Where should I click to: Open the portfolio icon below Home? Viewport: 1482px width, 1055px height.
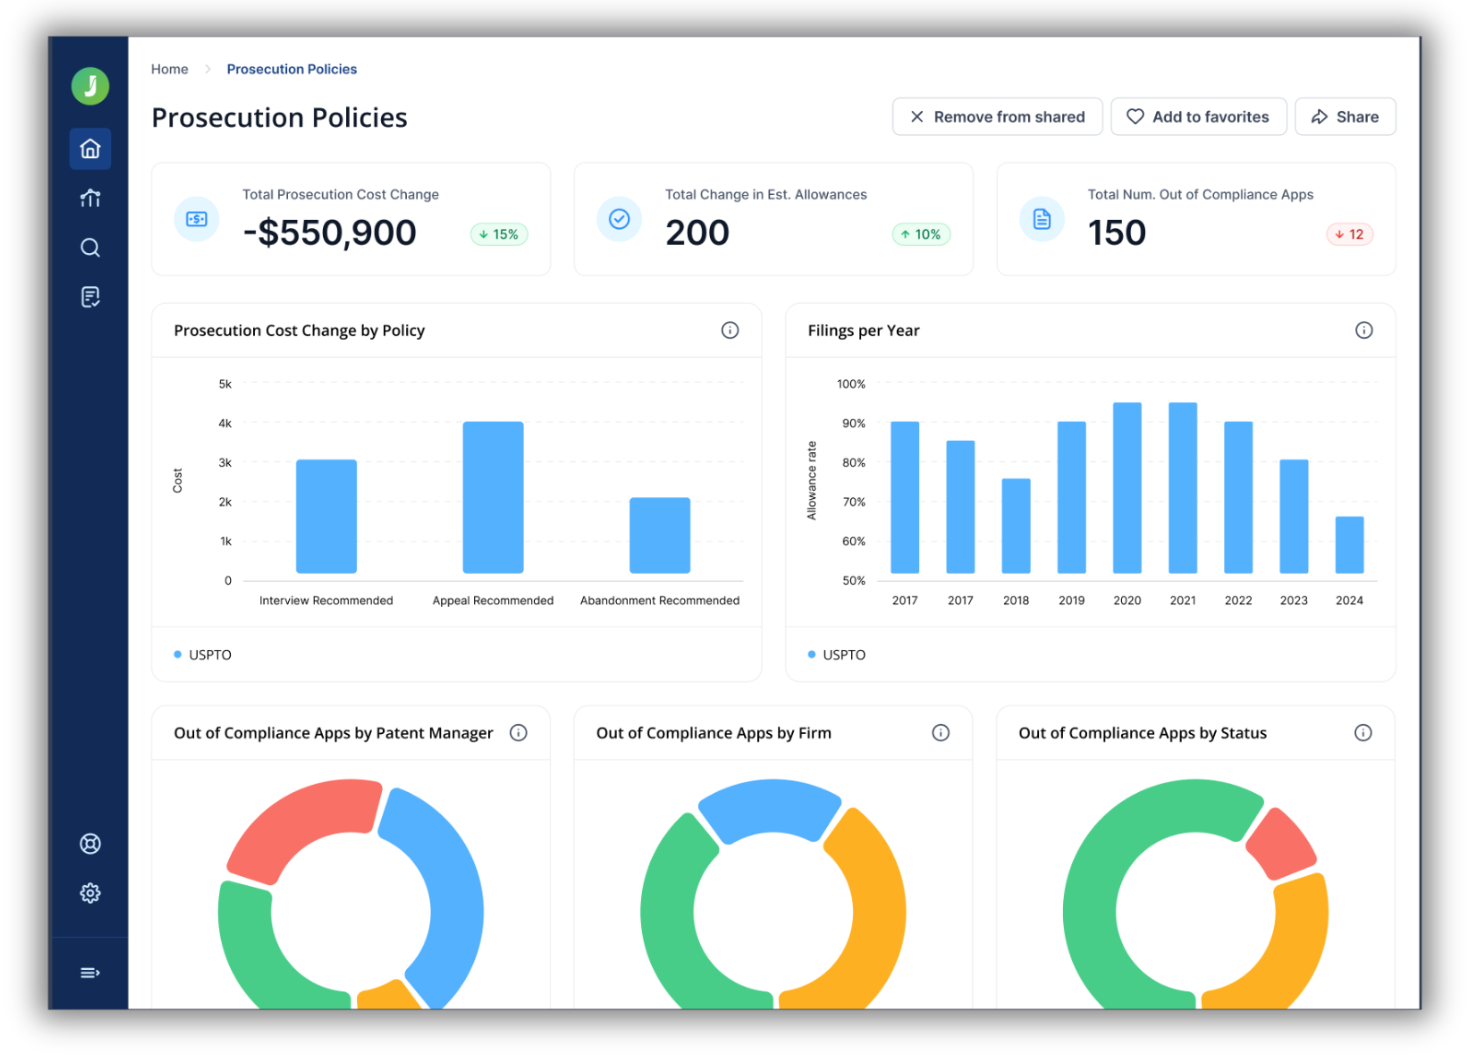click(x=90, y=197)
